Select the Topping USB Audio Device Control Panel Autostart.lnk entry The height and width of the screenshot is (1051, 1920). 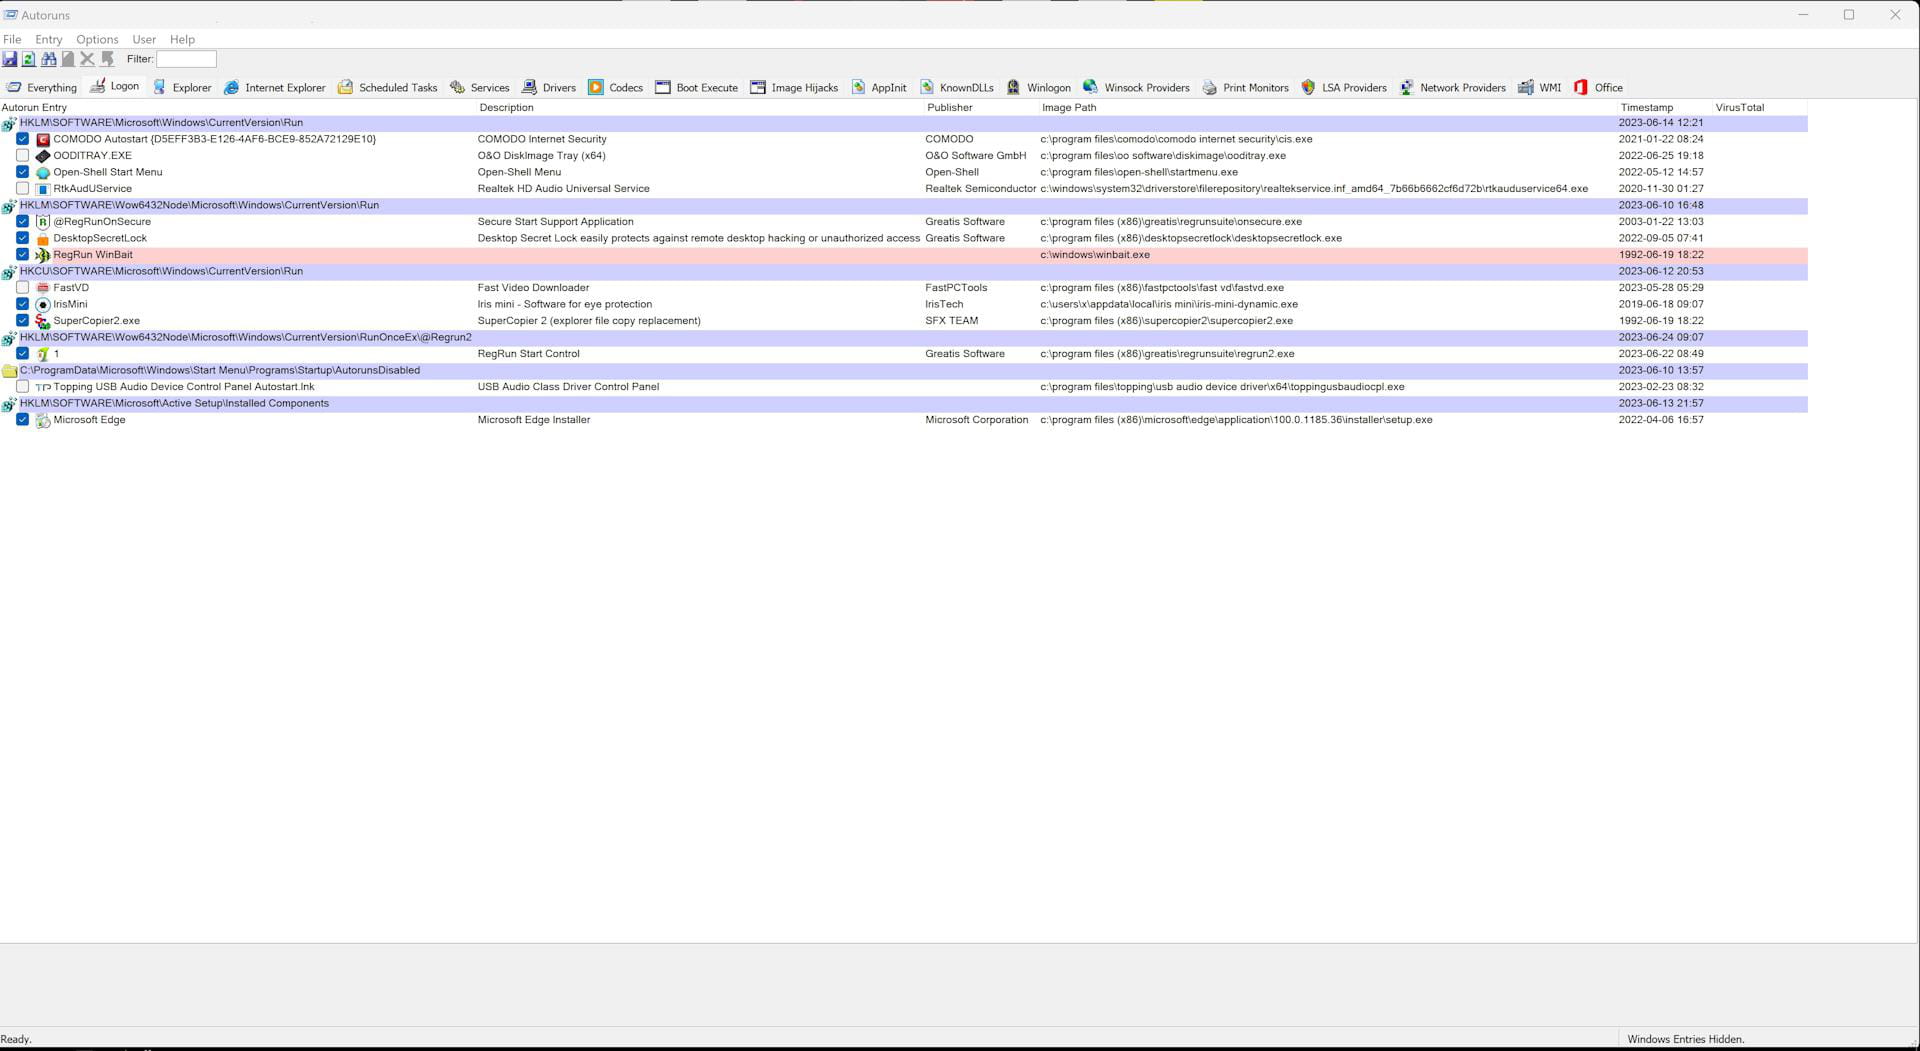(184, 387)
